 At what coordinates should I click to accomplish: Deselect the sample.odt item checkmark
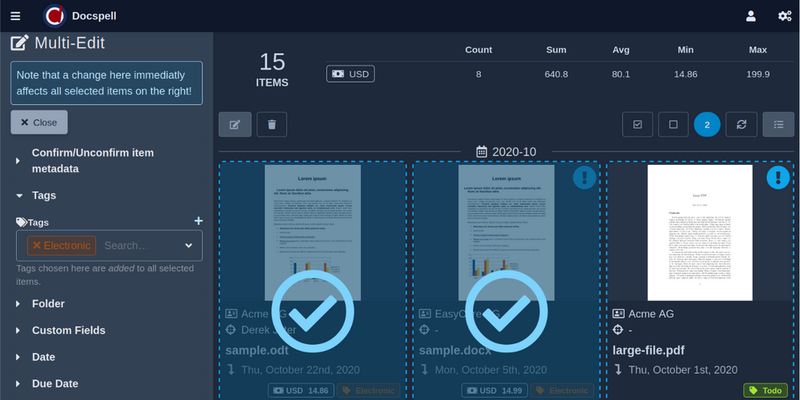(x=312, y=311)
